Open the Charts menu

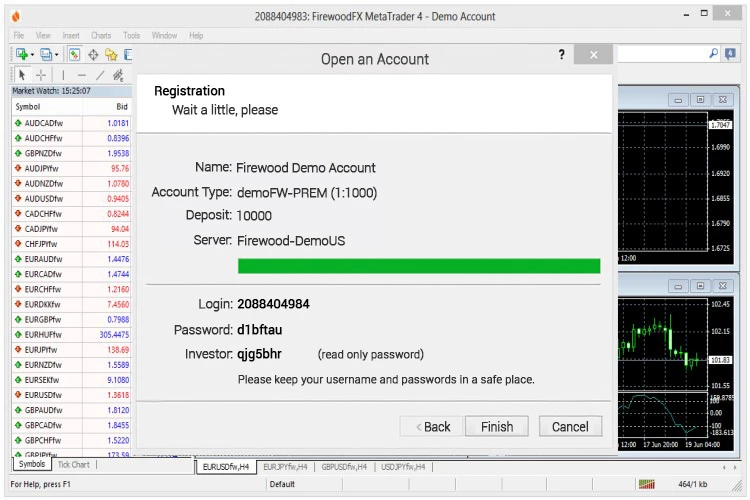point(101,35)
